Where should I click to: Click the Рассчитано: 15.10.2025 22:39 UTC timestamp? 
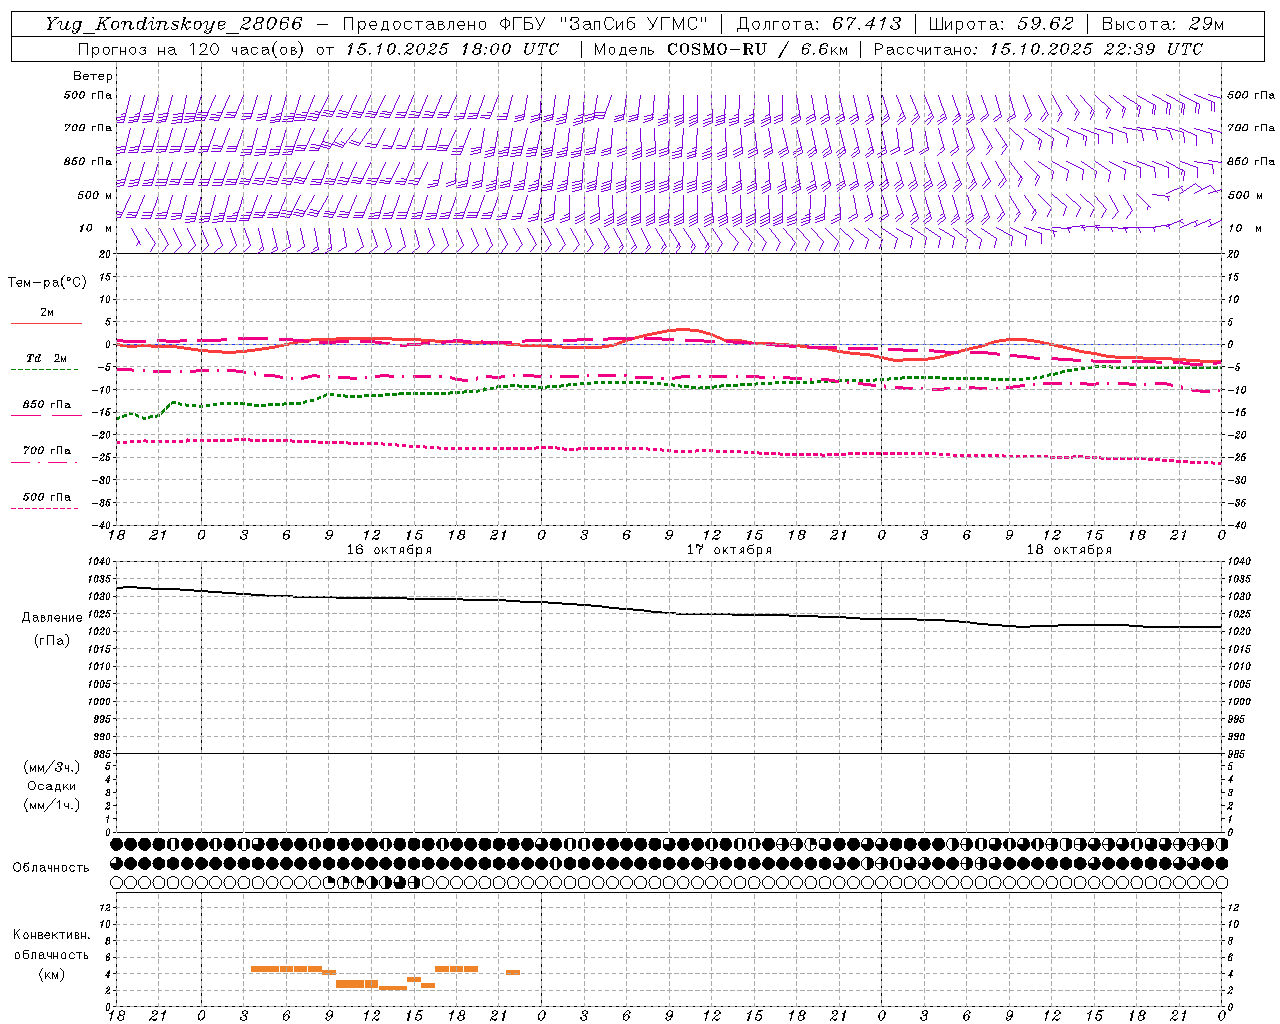(1038, 49)
